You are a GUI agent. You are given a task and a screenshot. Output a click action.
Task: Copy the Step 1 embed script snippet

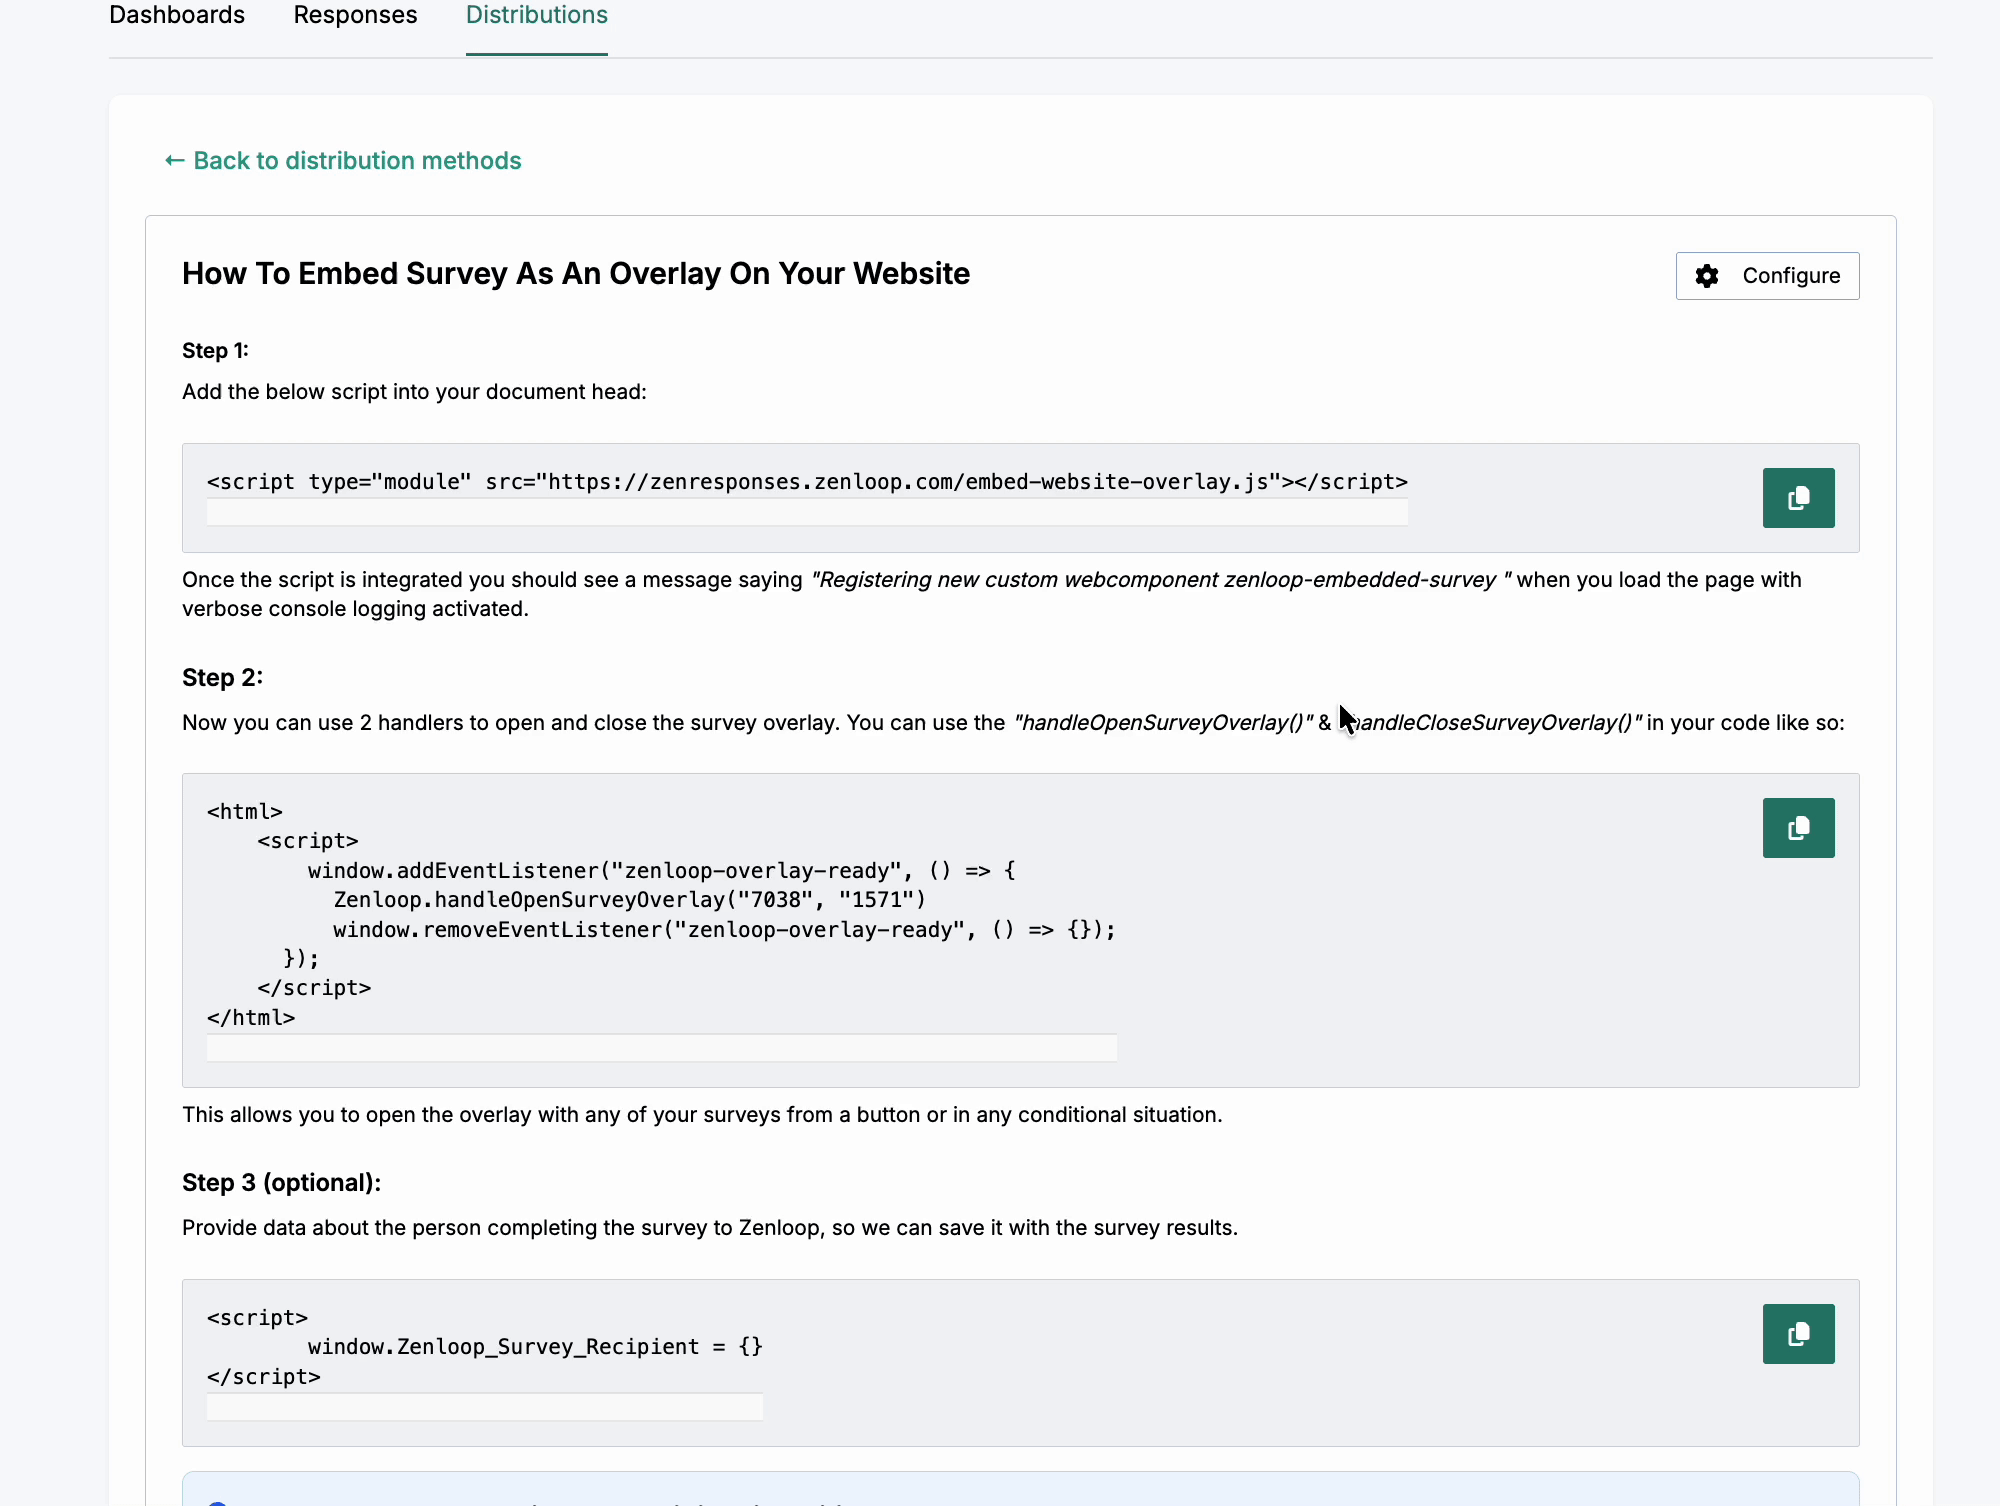[1797, 498]
